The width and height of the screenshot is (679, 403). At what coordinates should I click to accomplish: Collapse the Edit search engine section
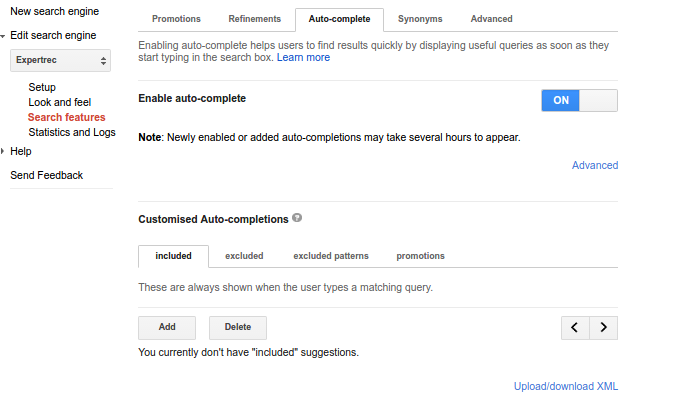pyautogui.click(x=3, y=36)
